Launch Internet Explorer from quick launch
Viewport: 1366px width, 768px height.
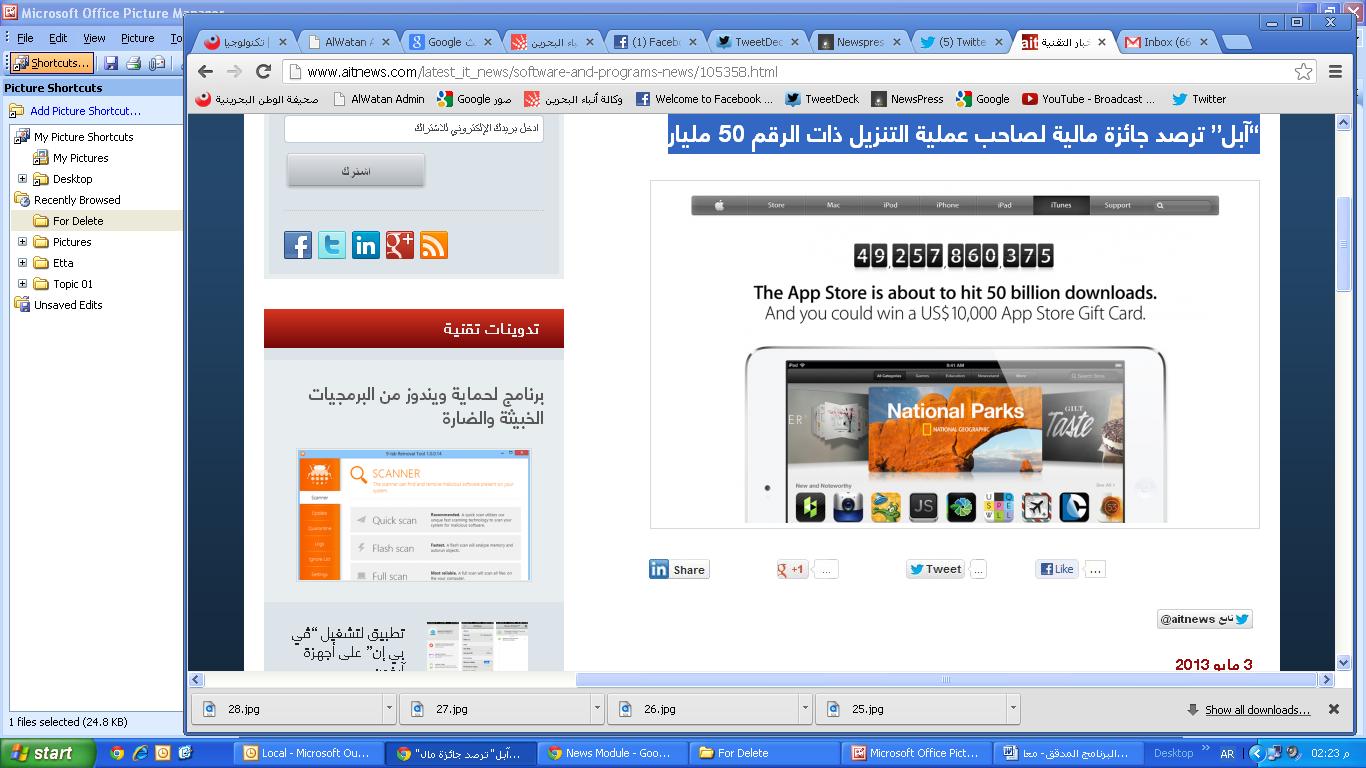click(x=140, y=753)
